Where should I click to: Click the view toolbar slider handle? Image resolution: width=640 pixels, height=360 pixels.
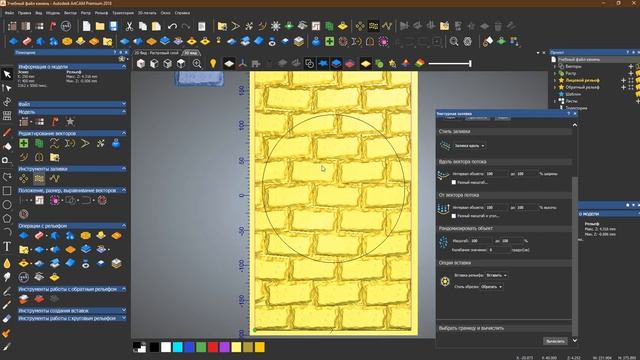[x=470, y=63]
